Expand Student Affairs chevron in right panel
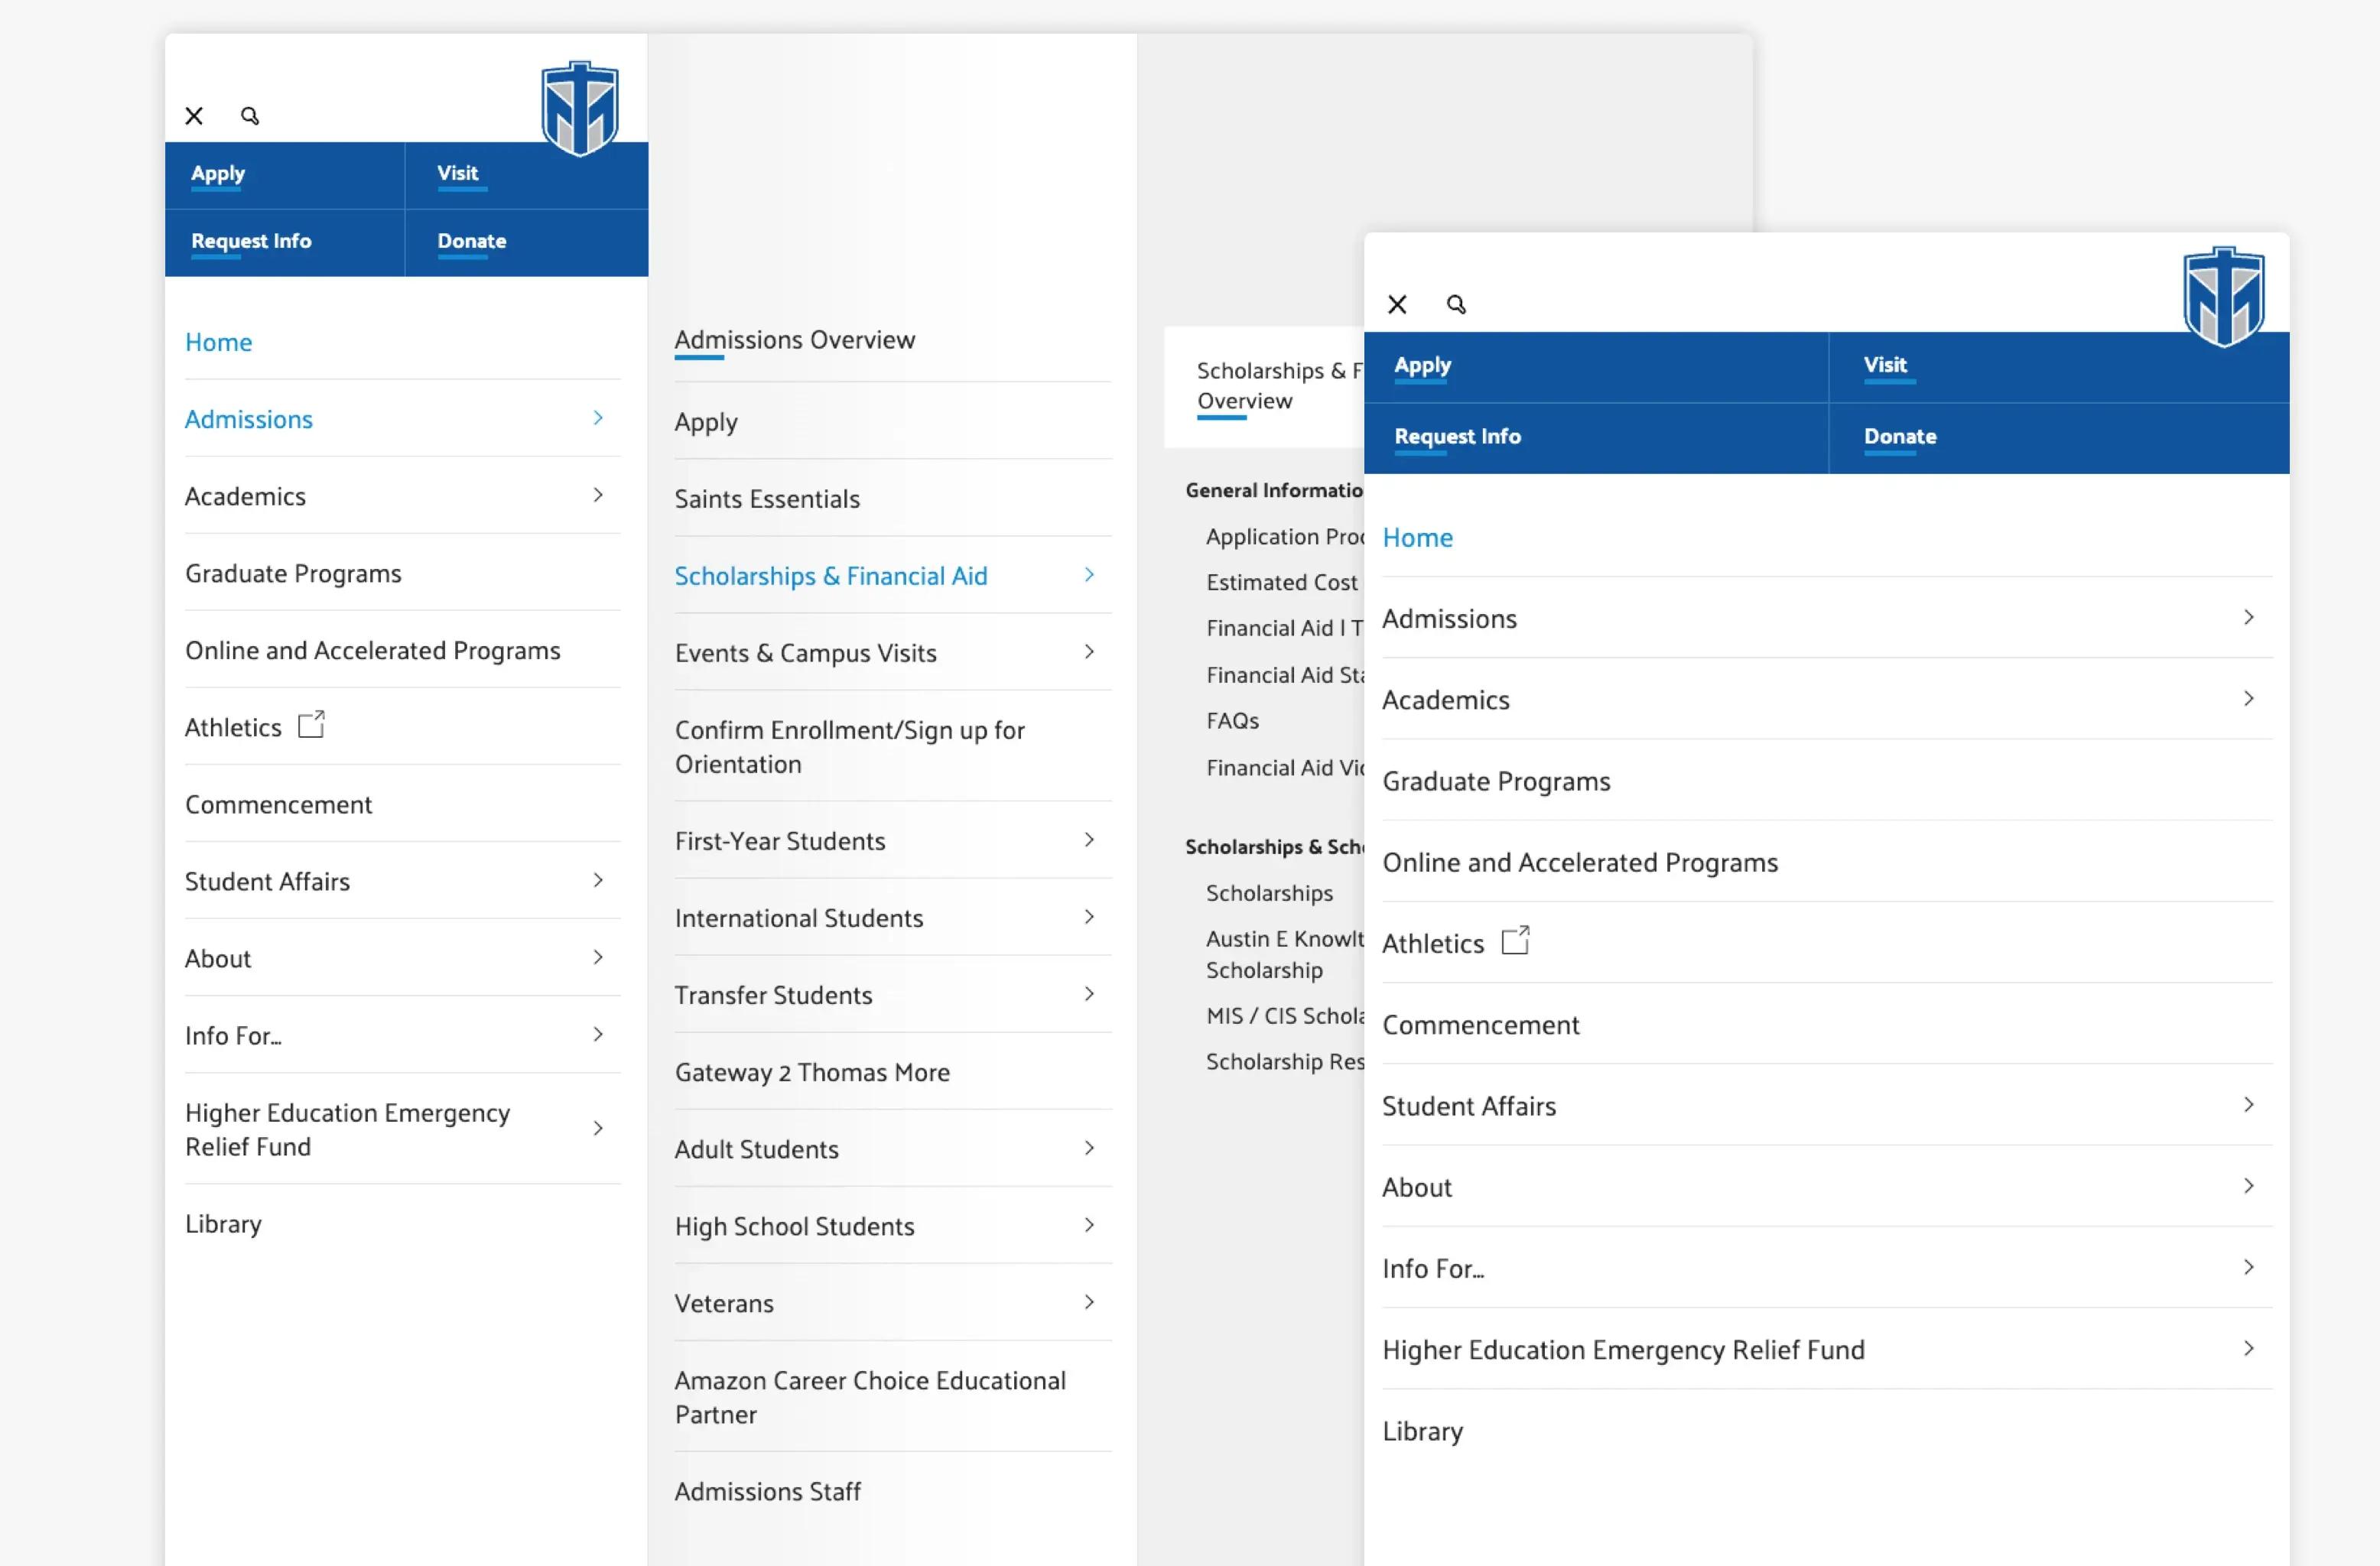Viewport: 2380px width, 1566px height. click(x=2249, y=1104)
